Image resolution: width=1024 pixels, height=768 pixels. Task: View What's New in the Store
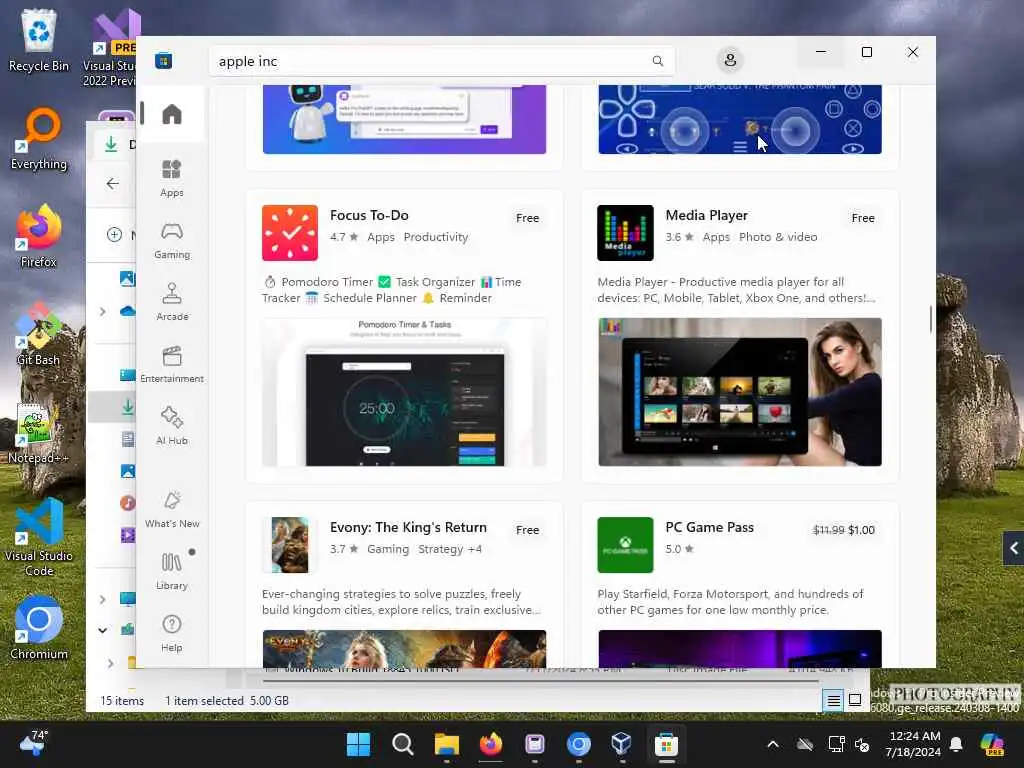coord(172,509)
